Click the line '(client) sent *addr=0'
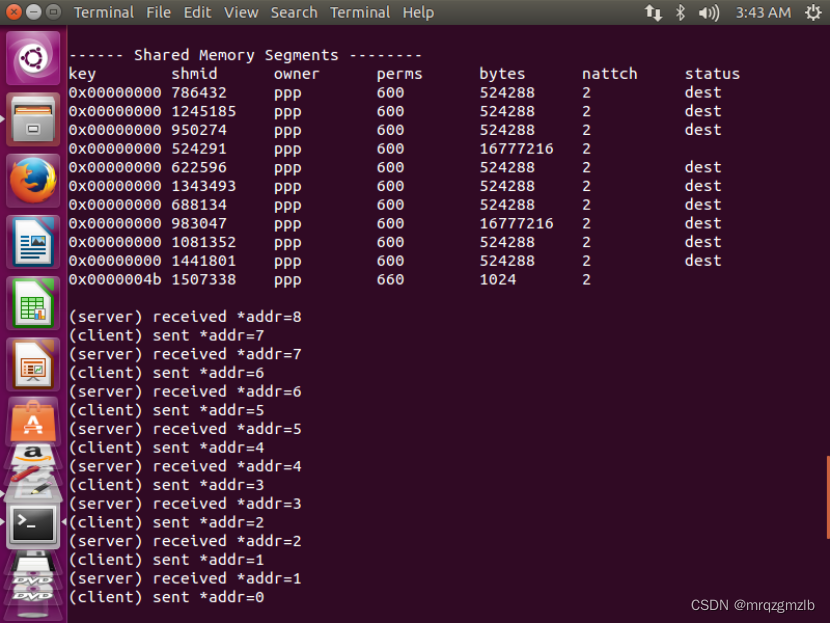 pos(166,598)
